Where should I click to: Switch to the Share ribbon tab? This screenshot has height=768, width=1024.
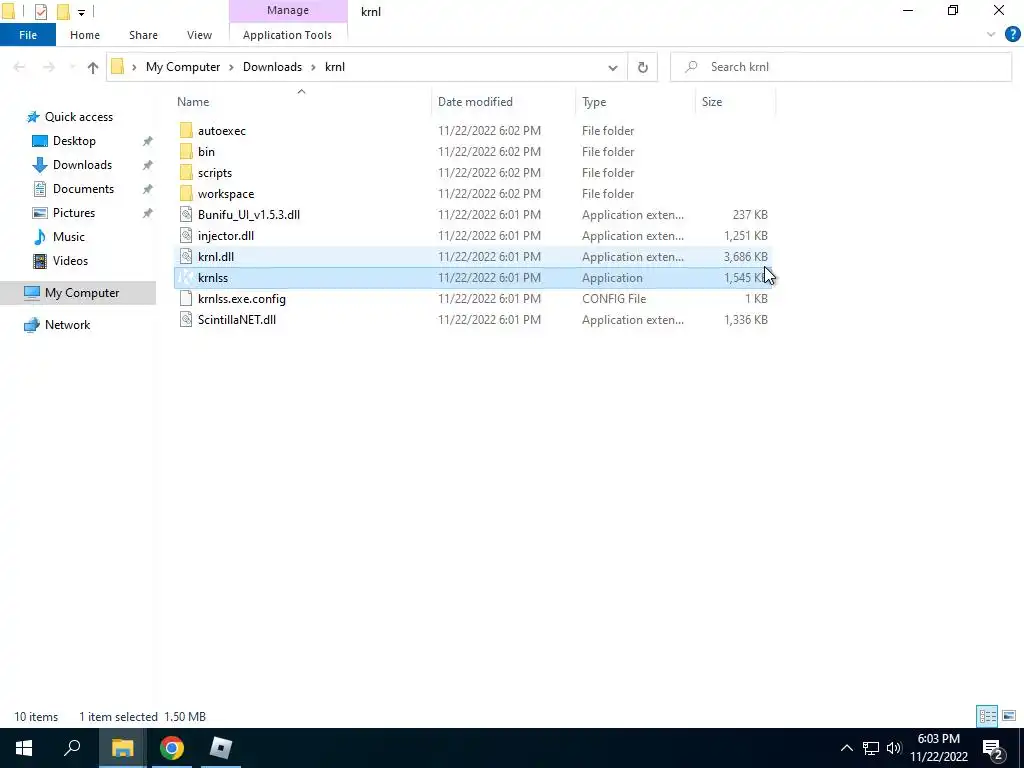(x=143, y=35)
